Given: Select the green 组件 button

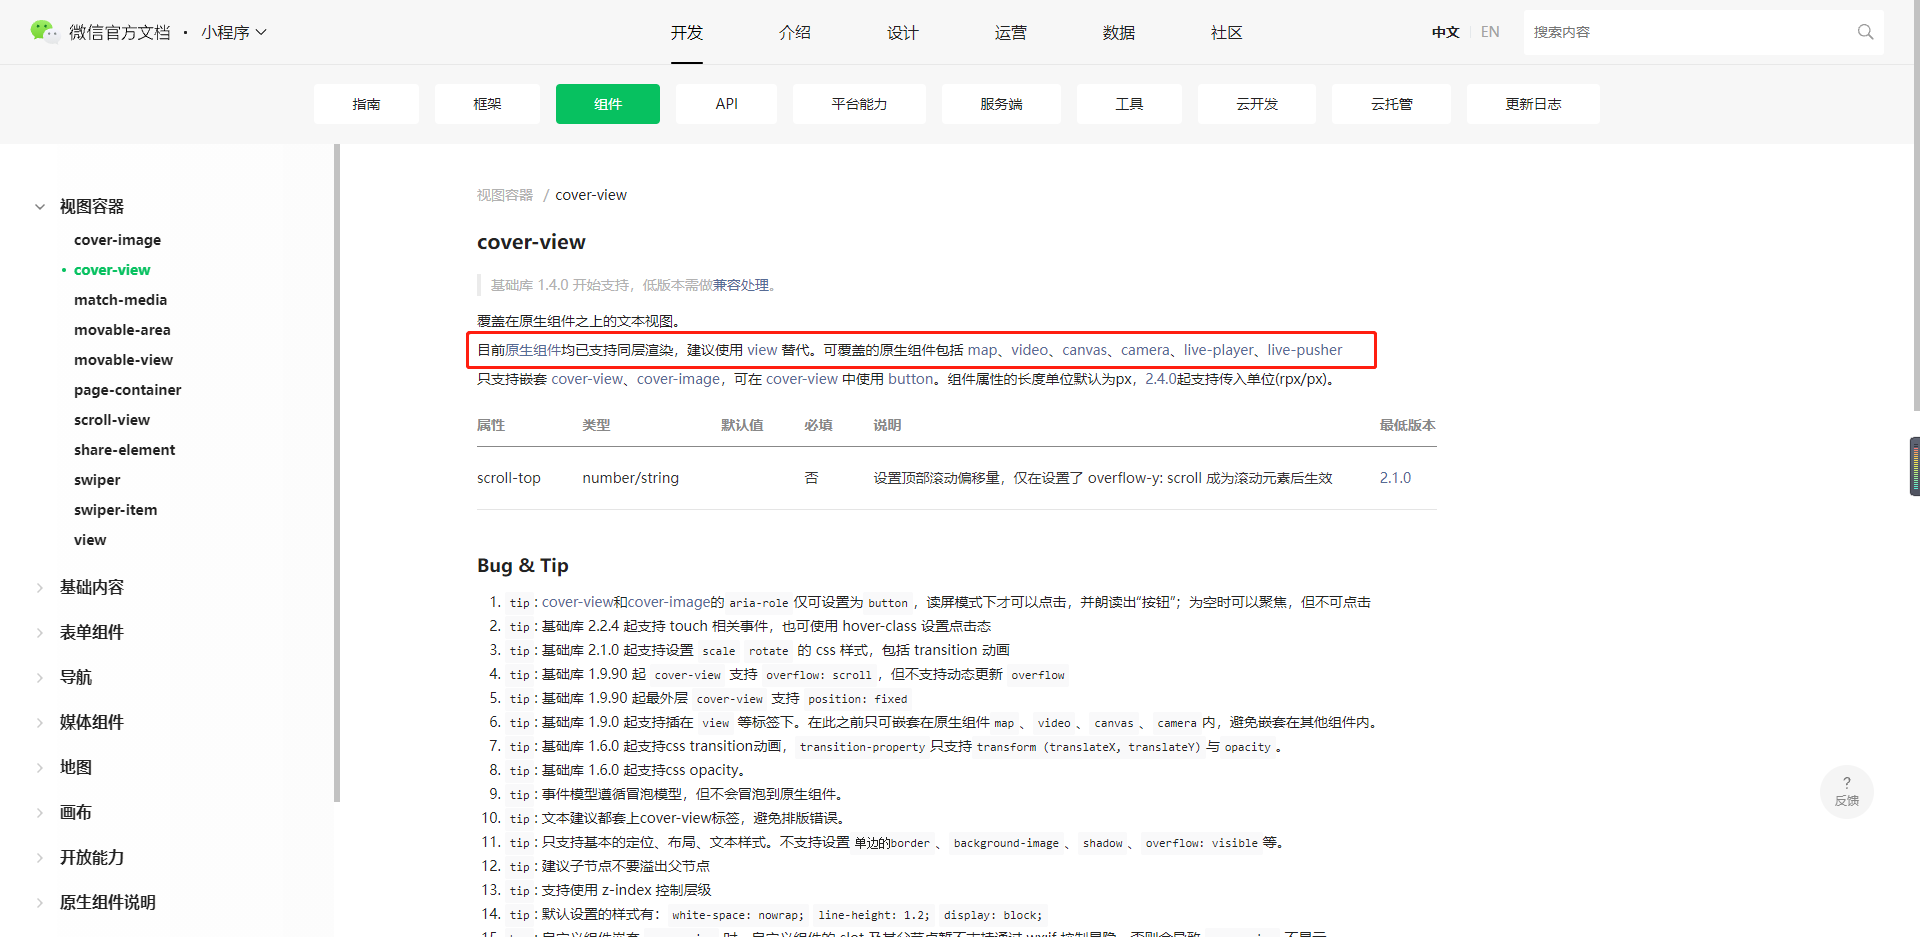Looking at the screenshot, I should 608,104.
